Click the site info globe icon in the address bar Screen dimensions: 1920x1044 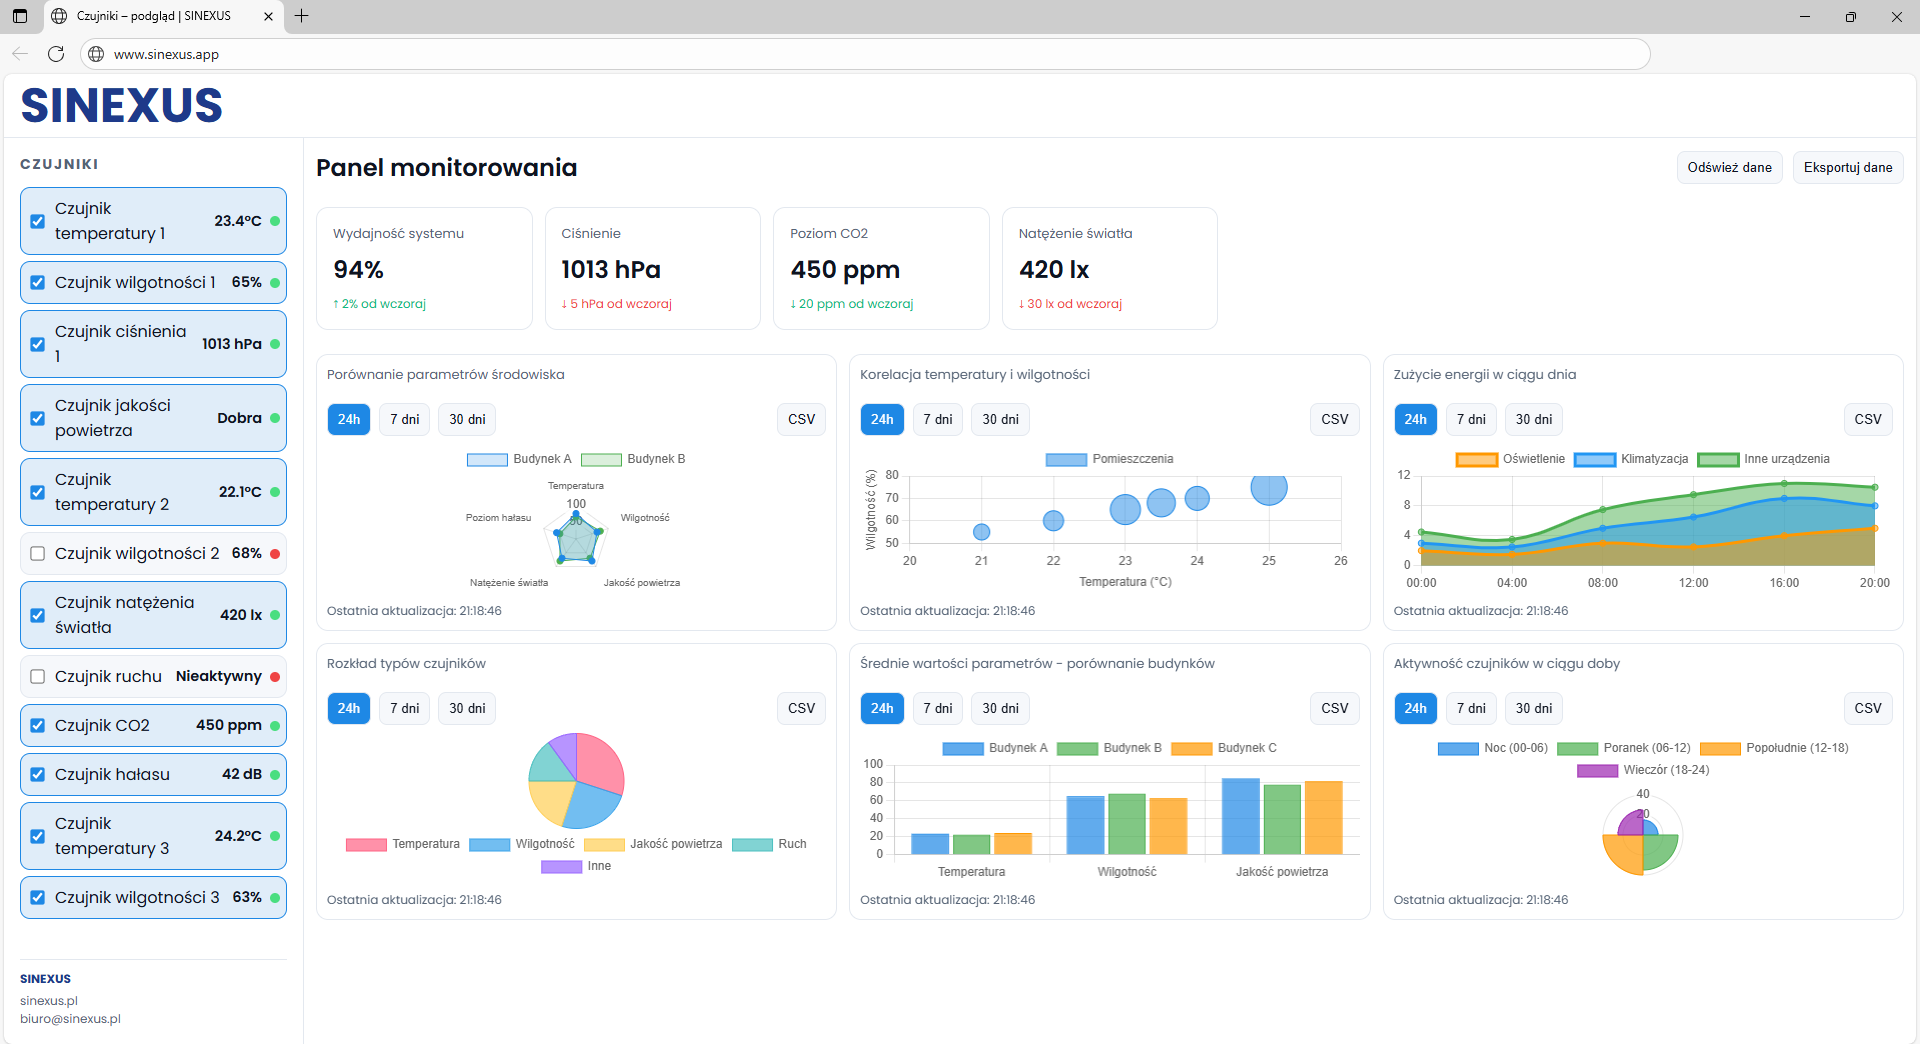pyautogui.click(x=96, y=54)
